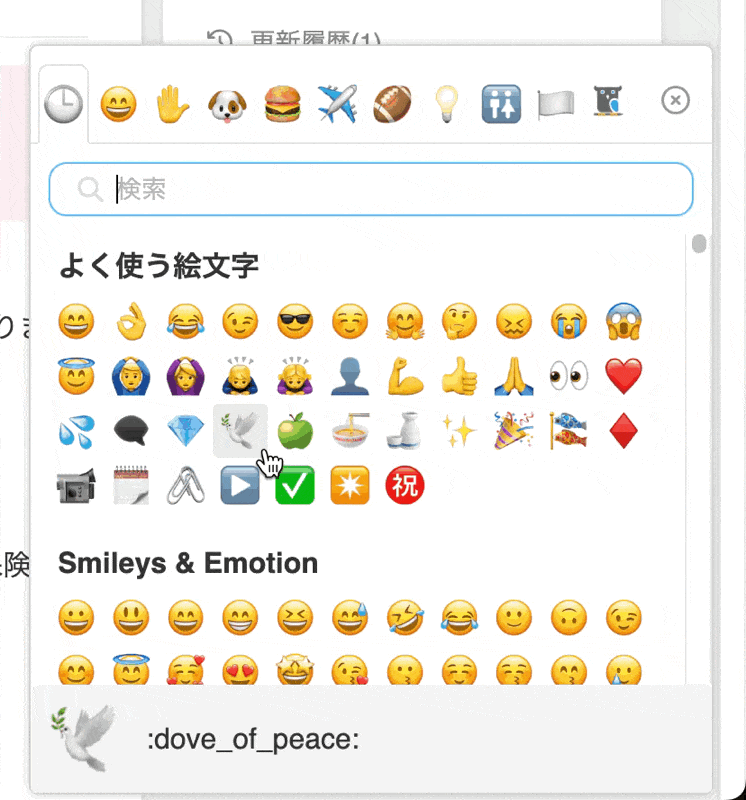Pick the paperclips emoji
746x800 pixels.
pos(186,485)
